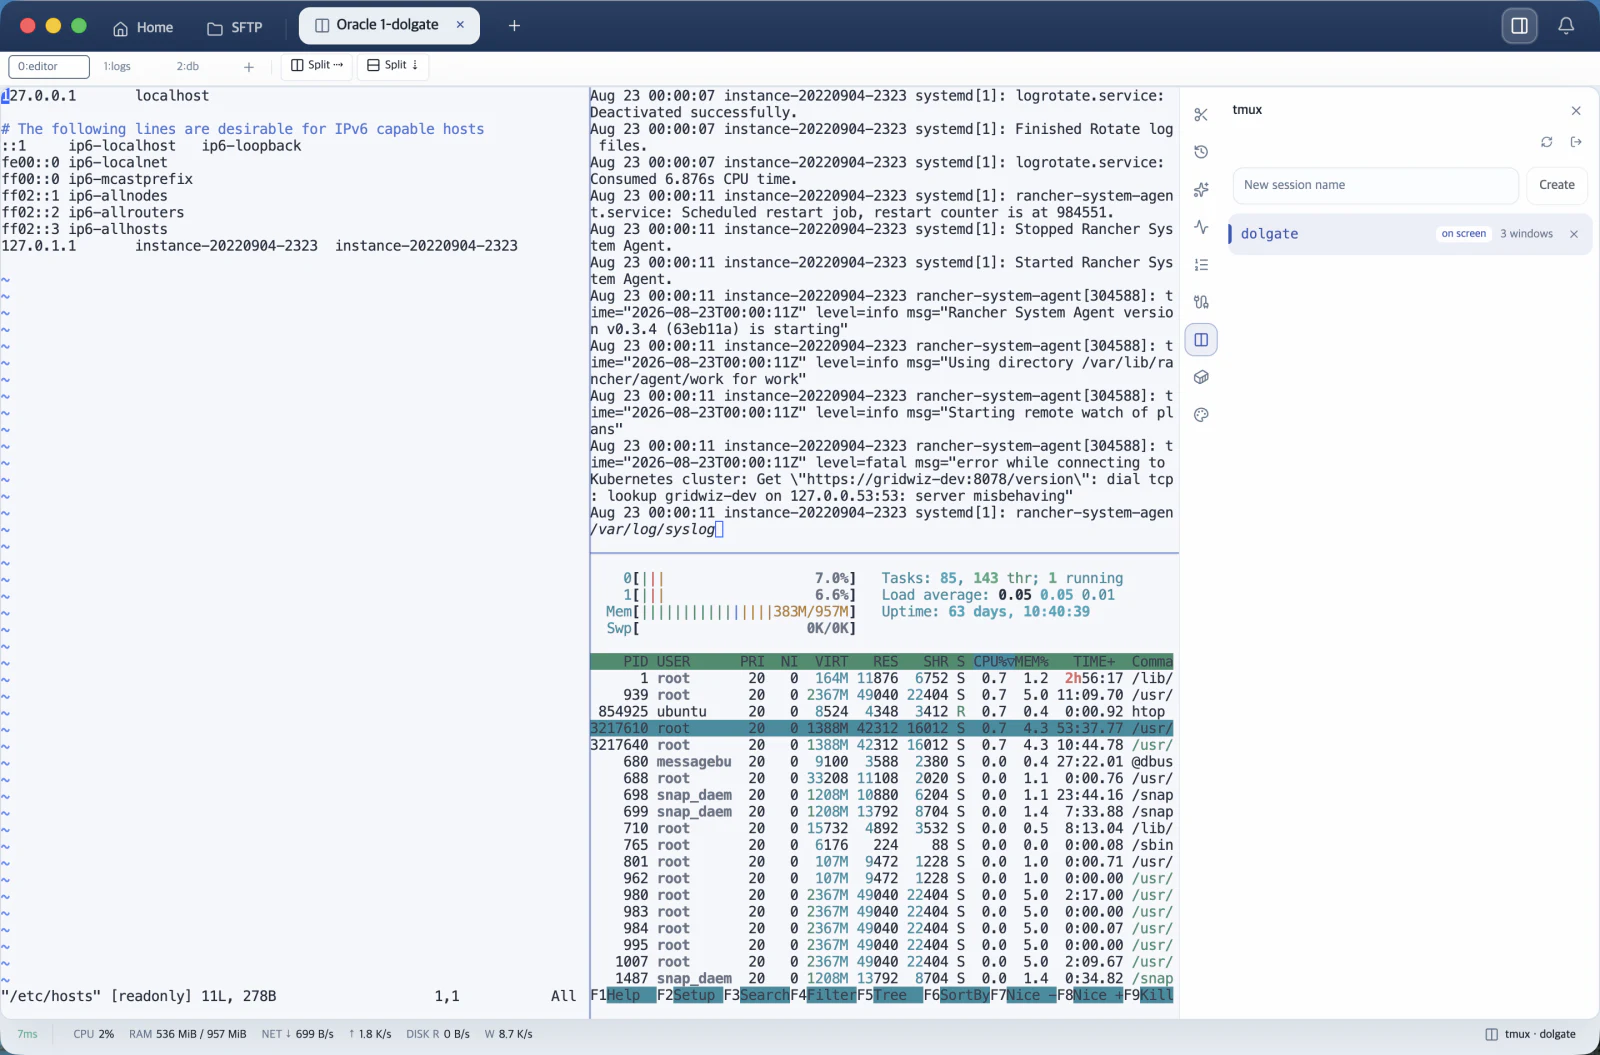Click the 'on screen' badge

point(1464,234)
